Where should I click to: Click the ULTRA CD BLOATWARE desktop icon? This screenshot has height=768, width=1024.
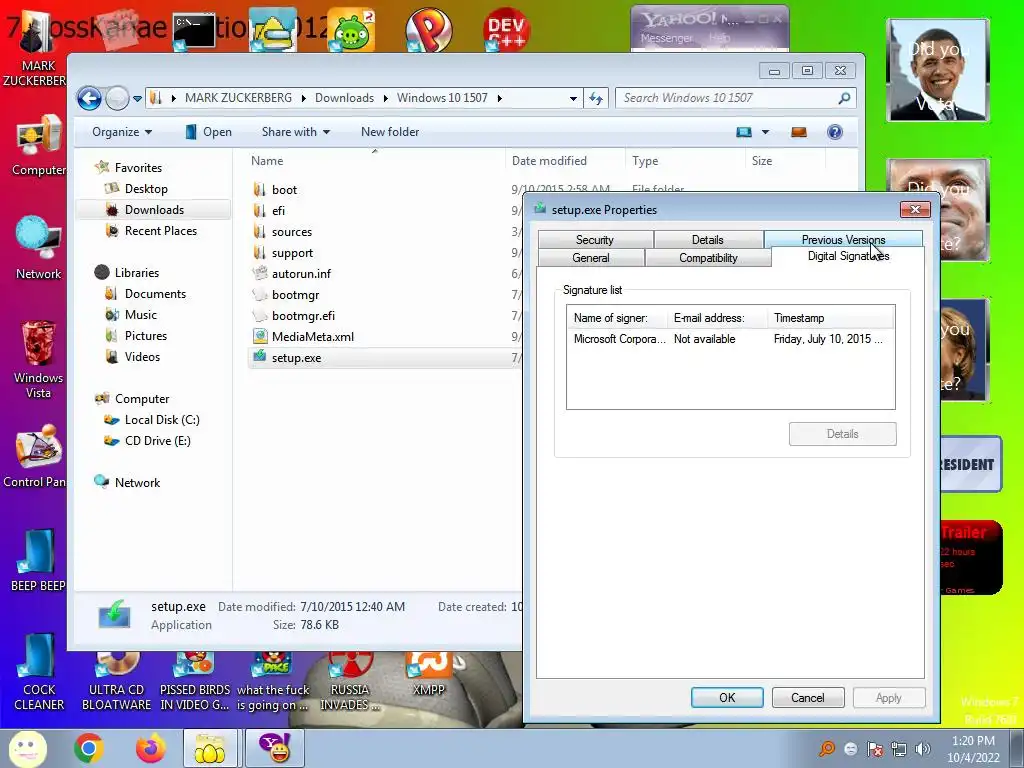(x=116, y=682)
